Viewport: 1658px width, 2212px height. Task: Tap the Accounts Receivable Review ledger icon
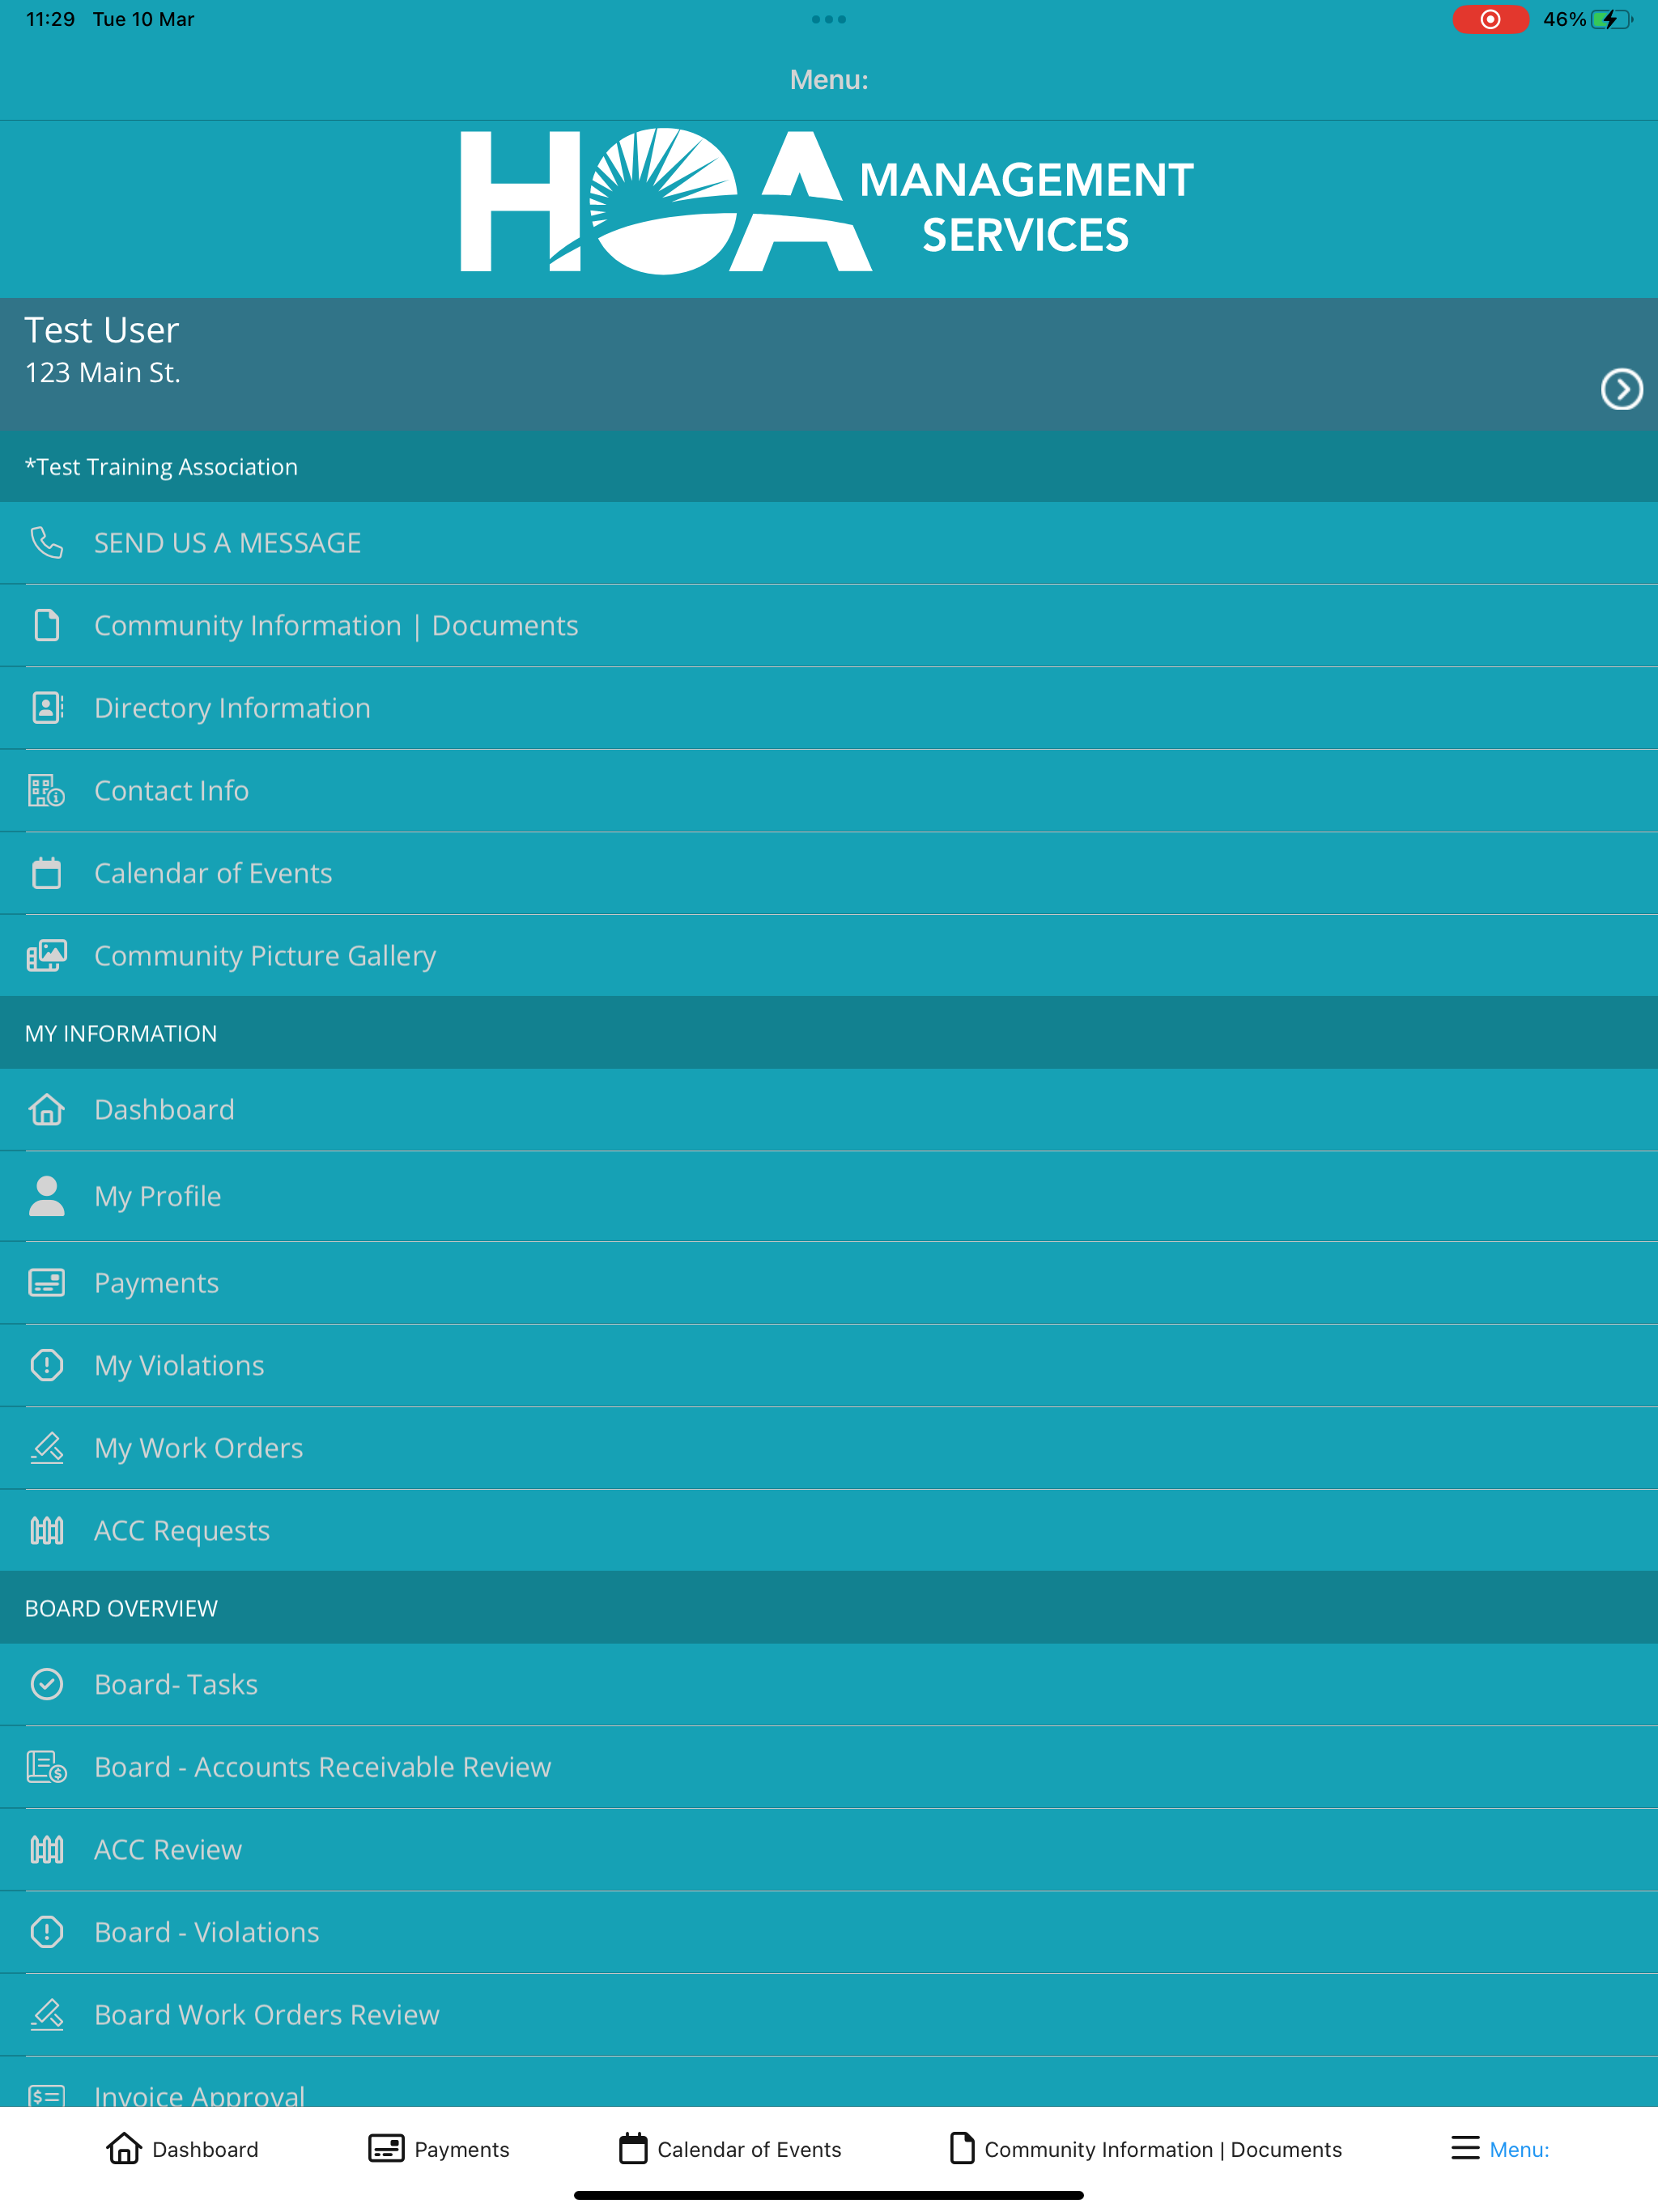point(47,1767)
